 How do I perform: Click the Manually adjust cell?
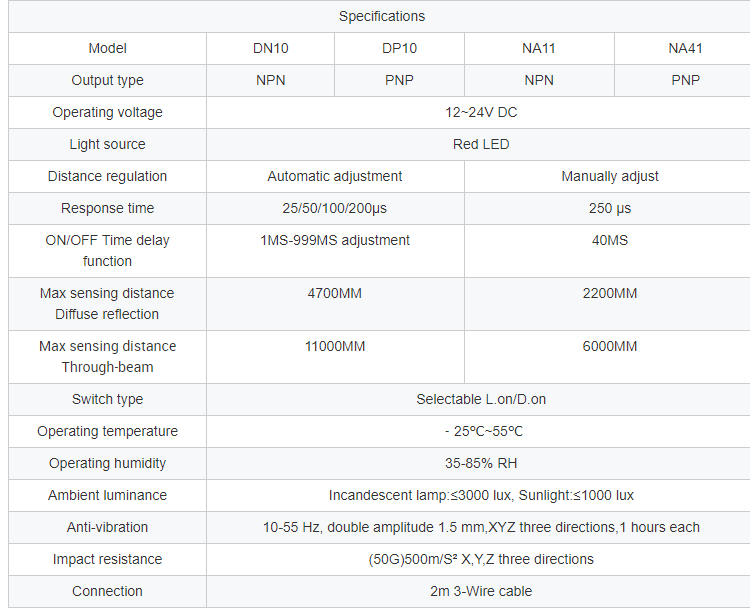coord(610,176)
